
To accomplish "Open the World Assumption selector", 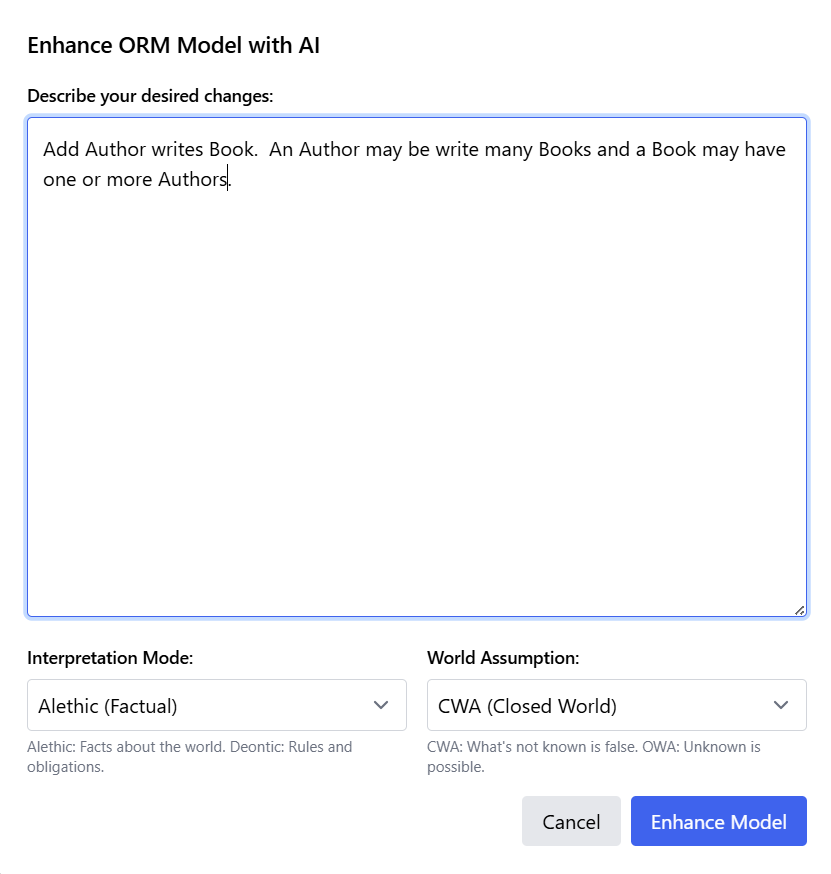I will 616,705.
